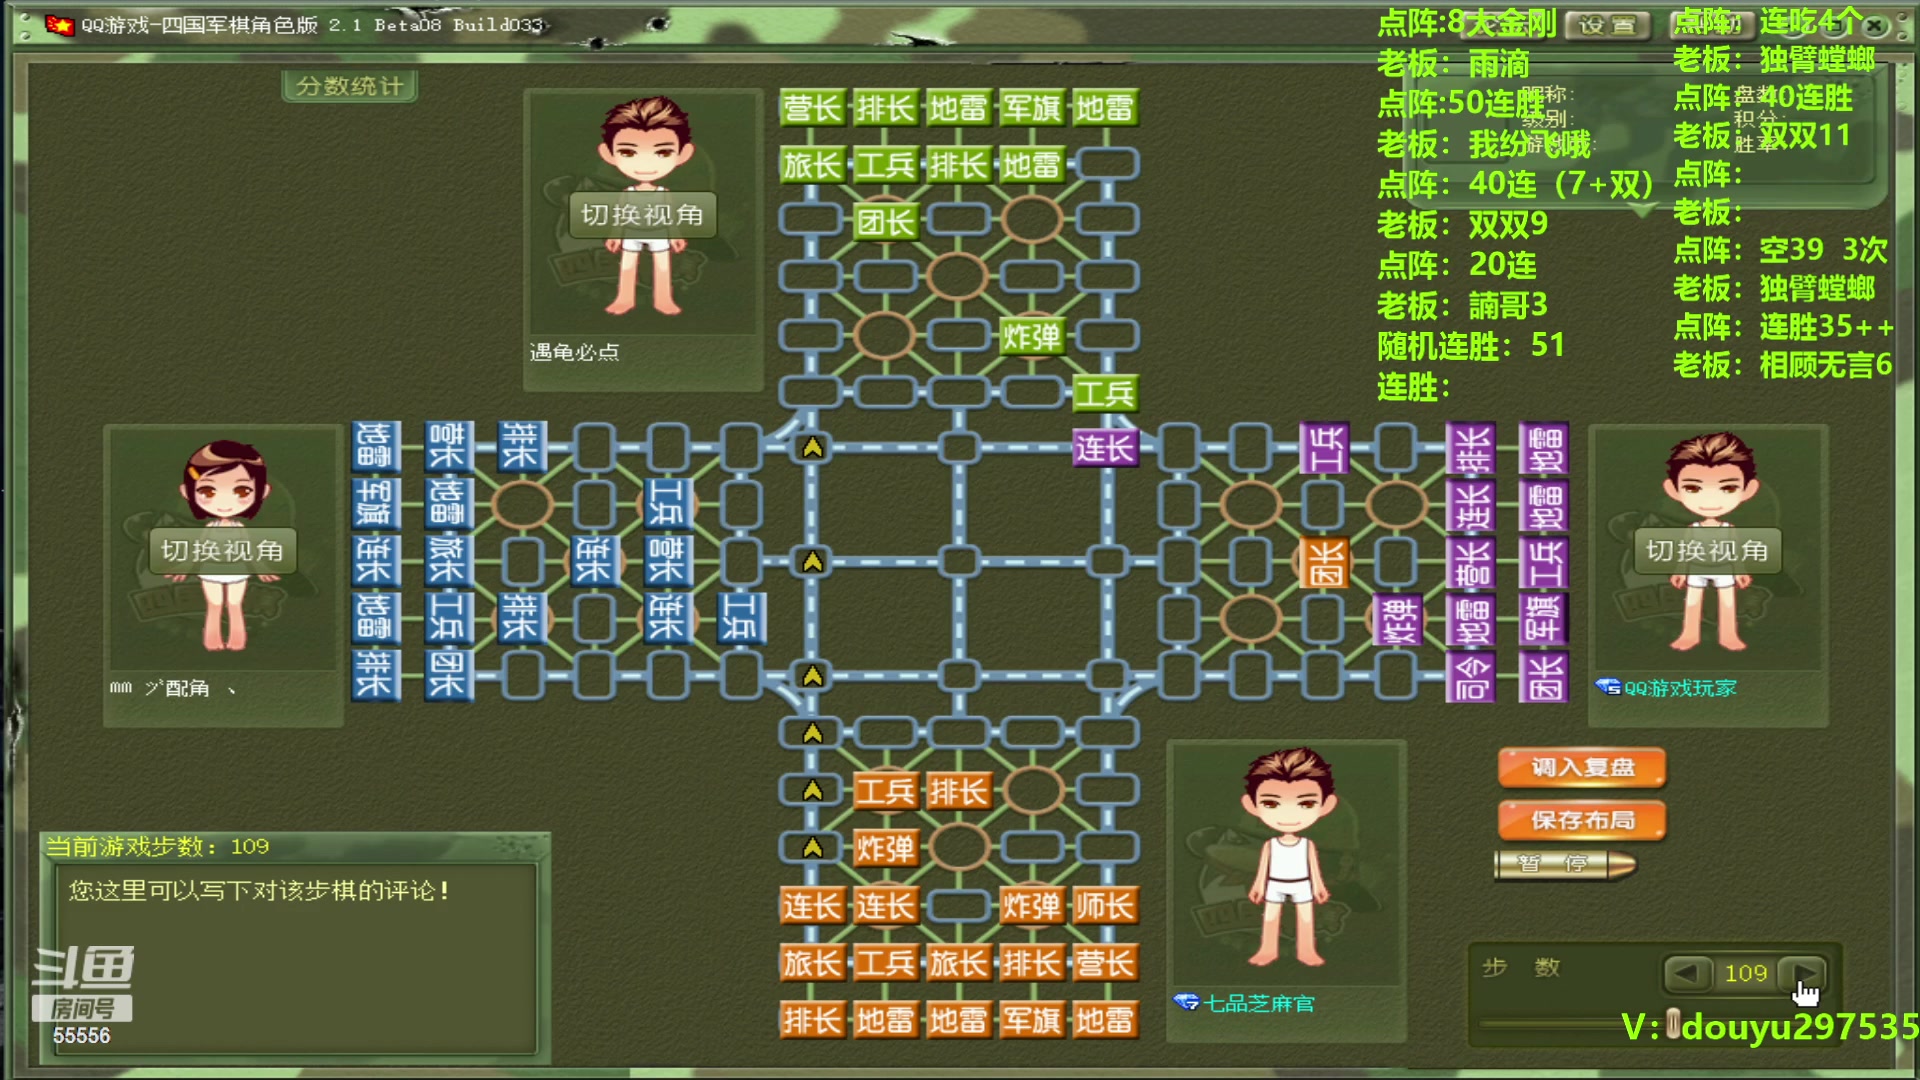Select the blue 旅长 piece
The image size is (1920, 1080).
[447, 561]
